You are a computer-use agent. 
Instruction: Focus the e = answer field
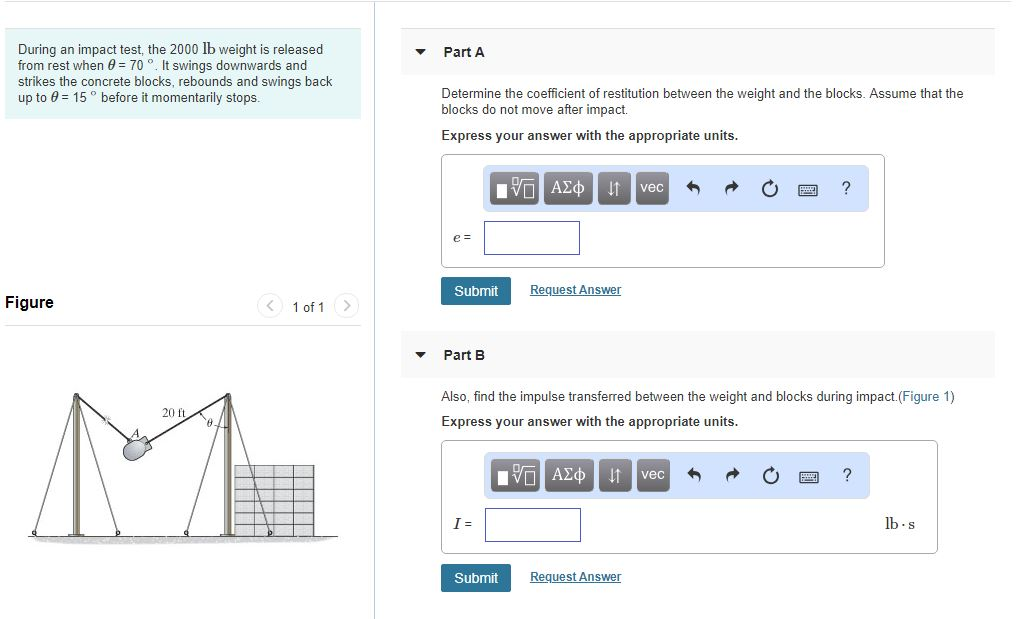(532, 238)
